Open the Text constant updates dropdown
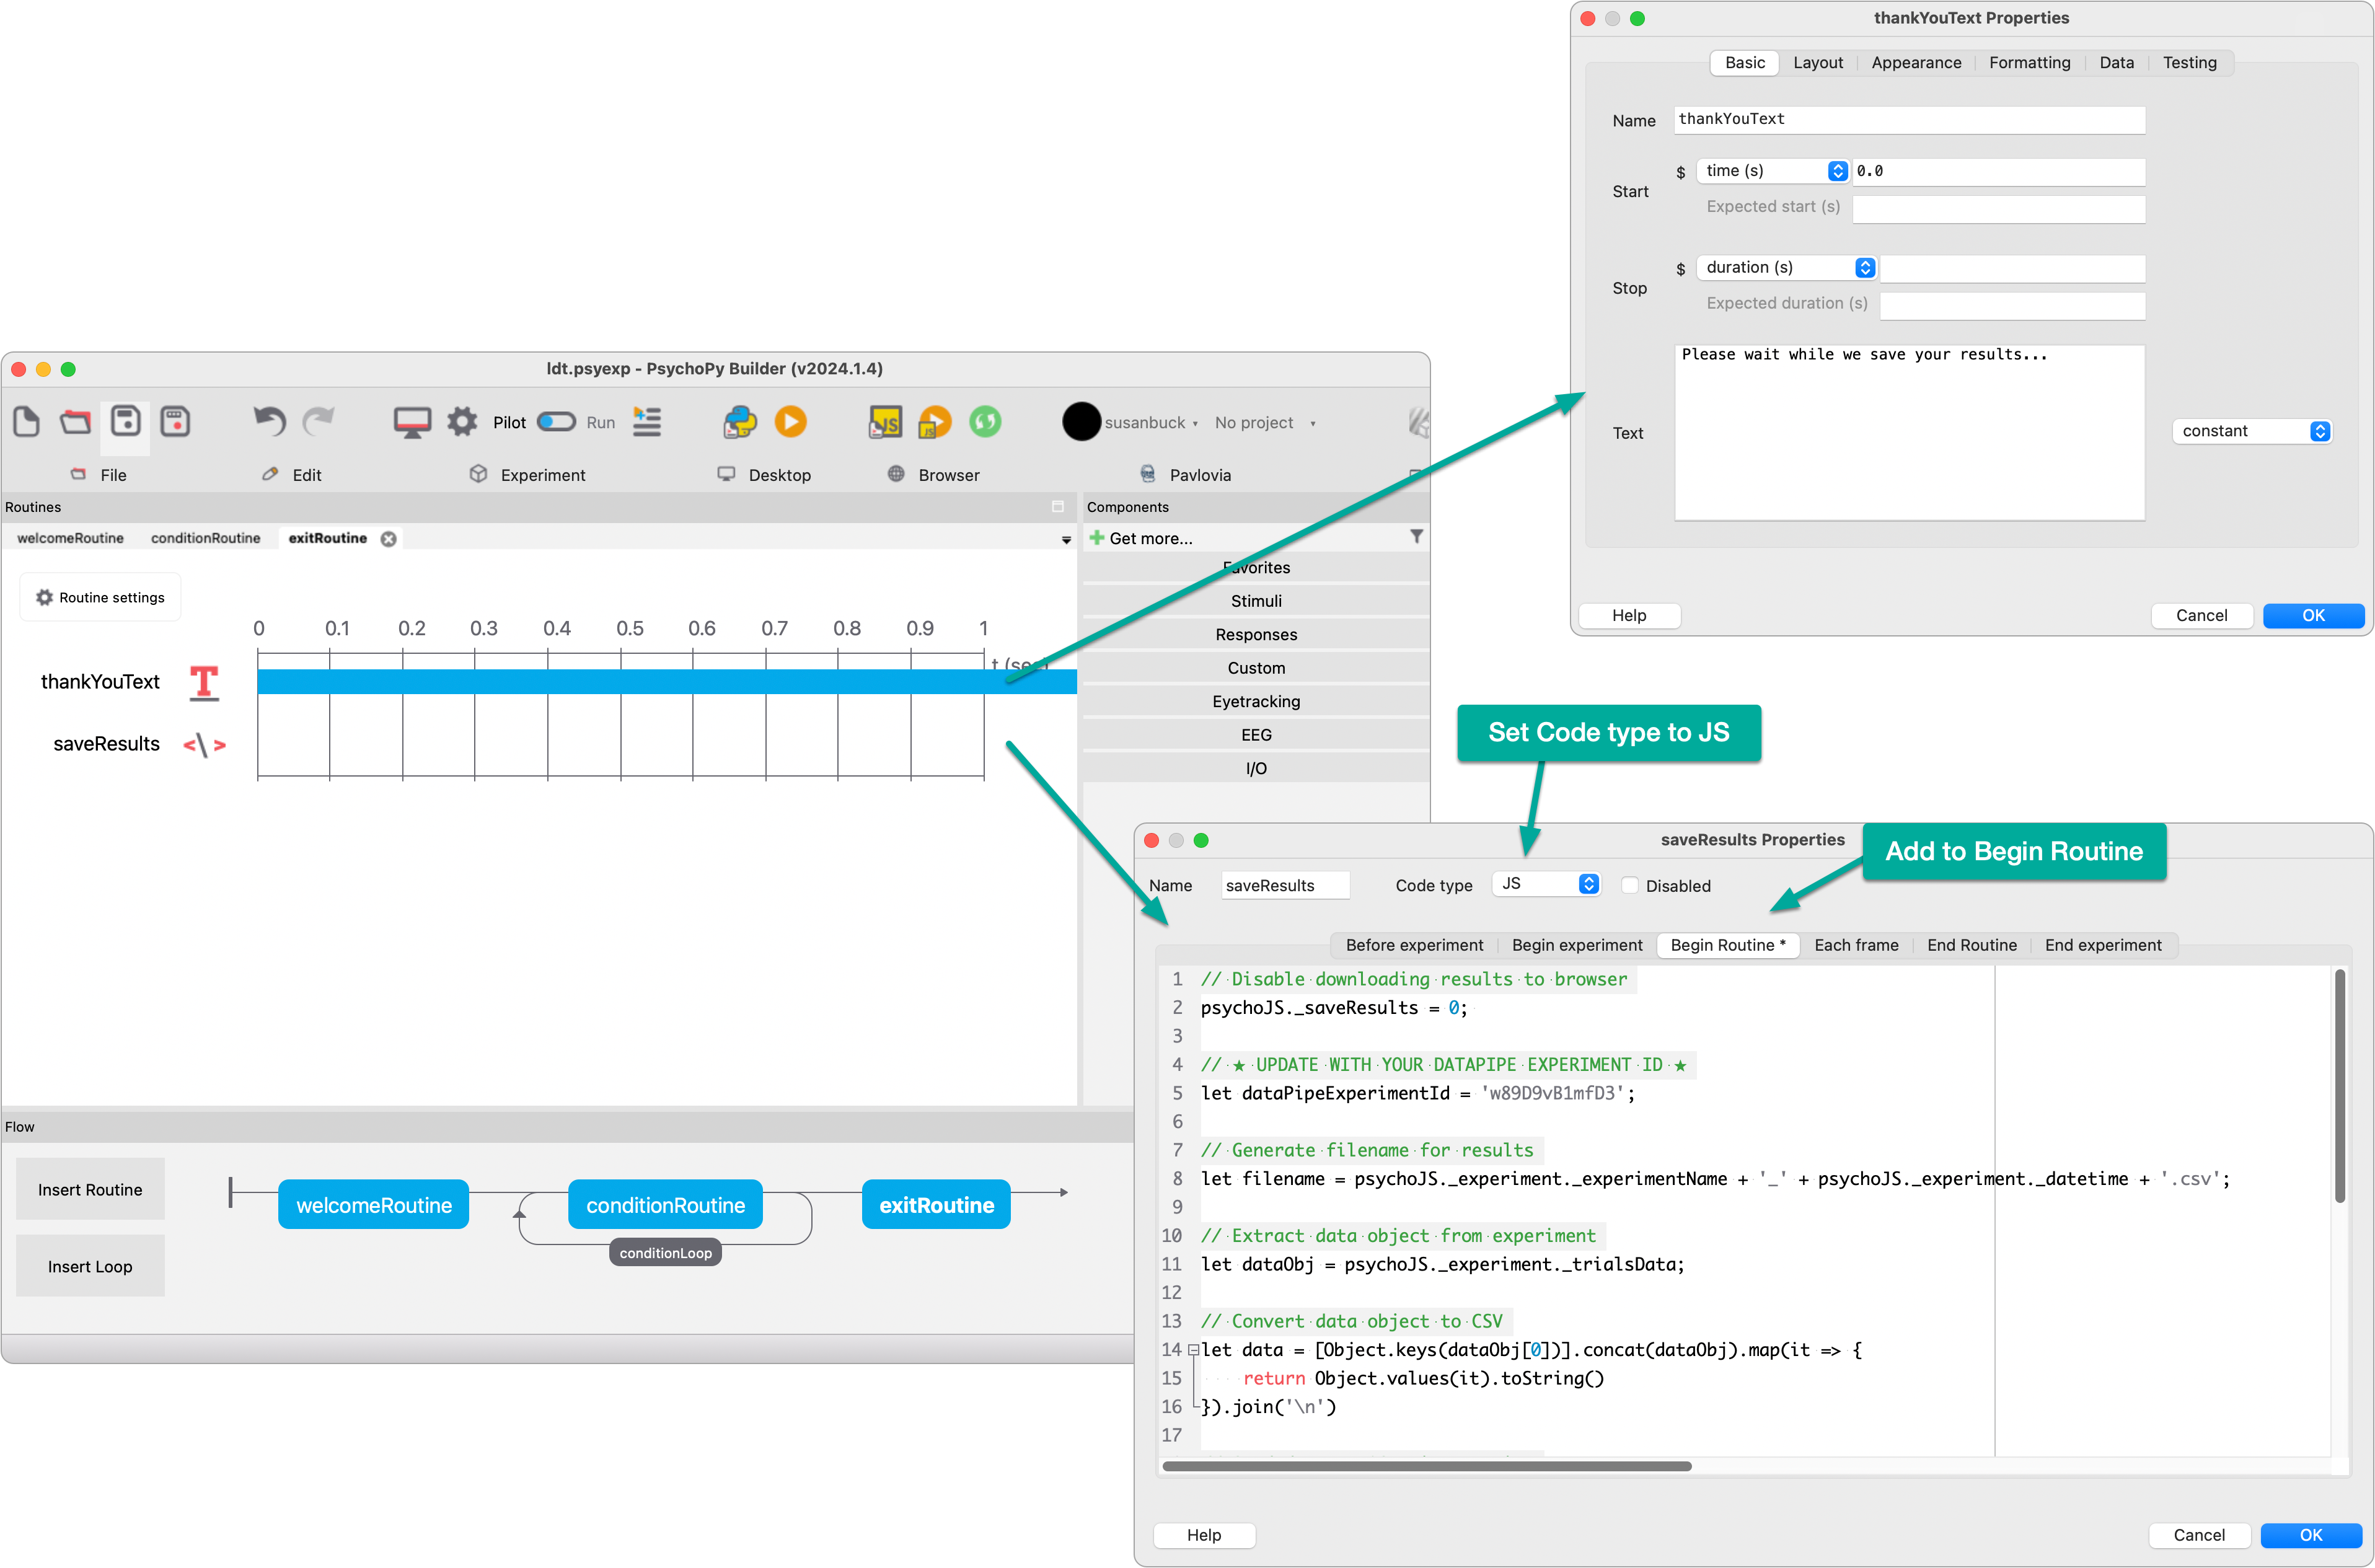 (x=2253, y=431)
